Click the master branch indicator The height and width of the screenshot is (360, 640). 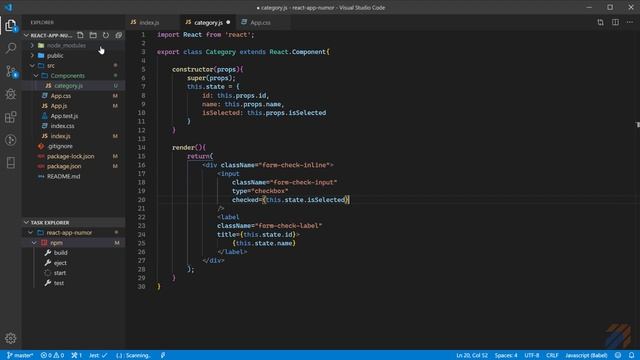[x=20, y=356]
